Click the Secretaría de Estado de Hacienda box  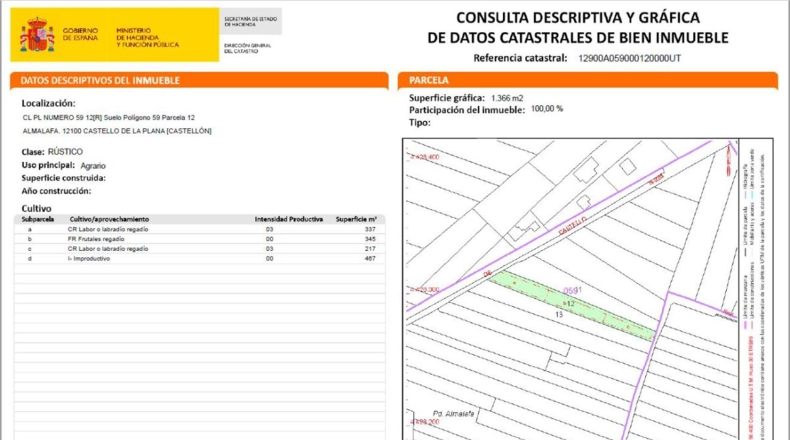(x=251, y=22)
